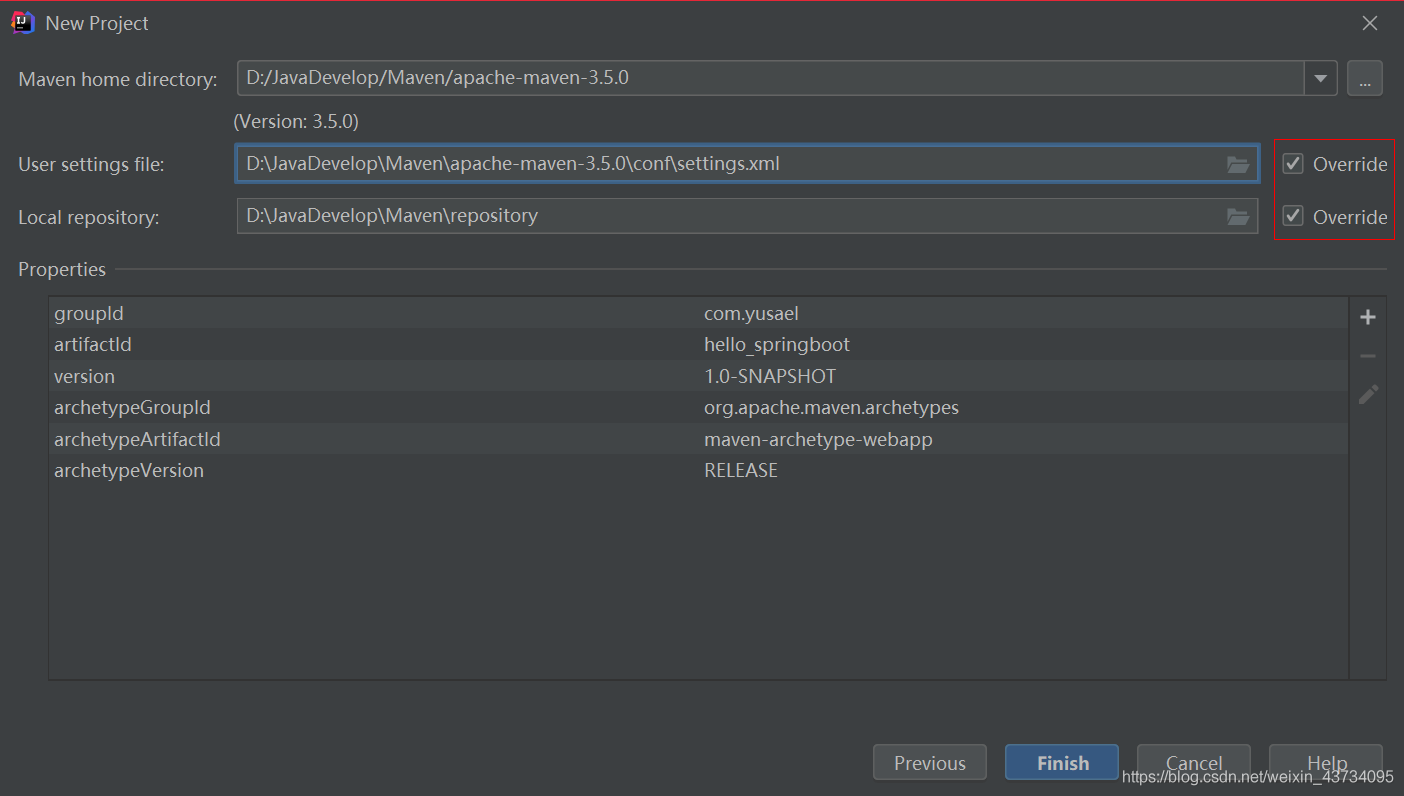
Task: Browse Maven home directory with ellipsis button
Action: [1365, 78]
